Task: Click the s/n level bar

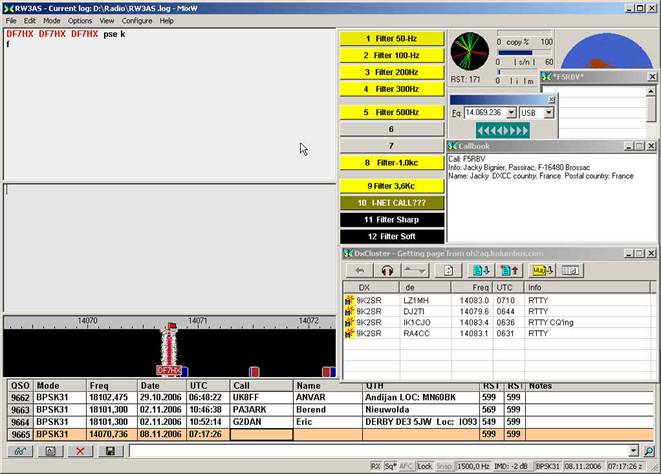Action: pos(524,53)
